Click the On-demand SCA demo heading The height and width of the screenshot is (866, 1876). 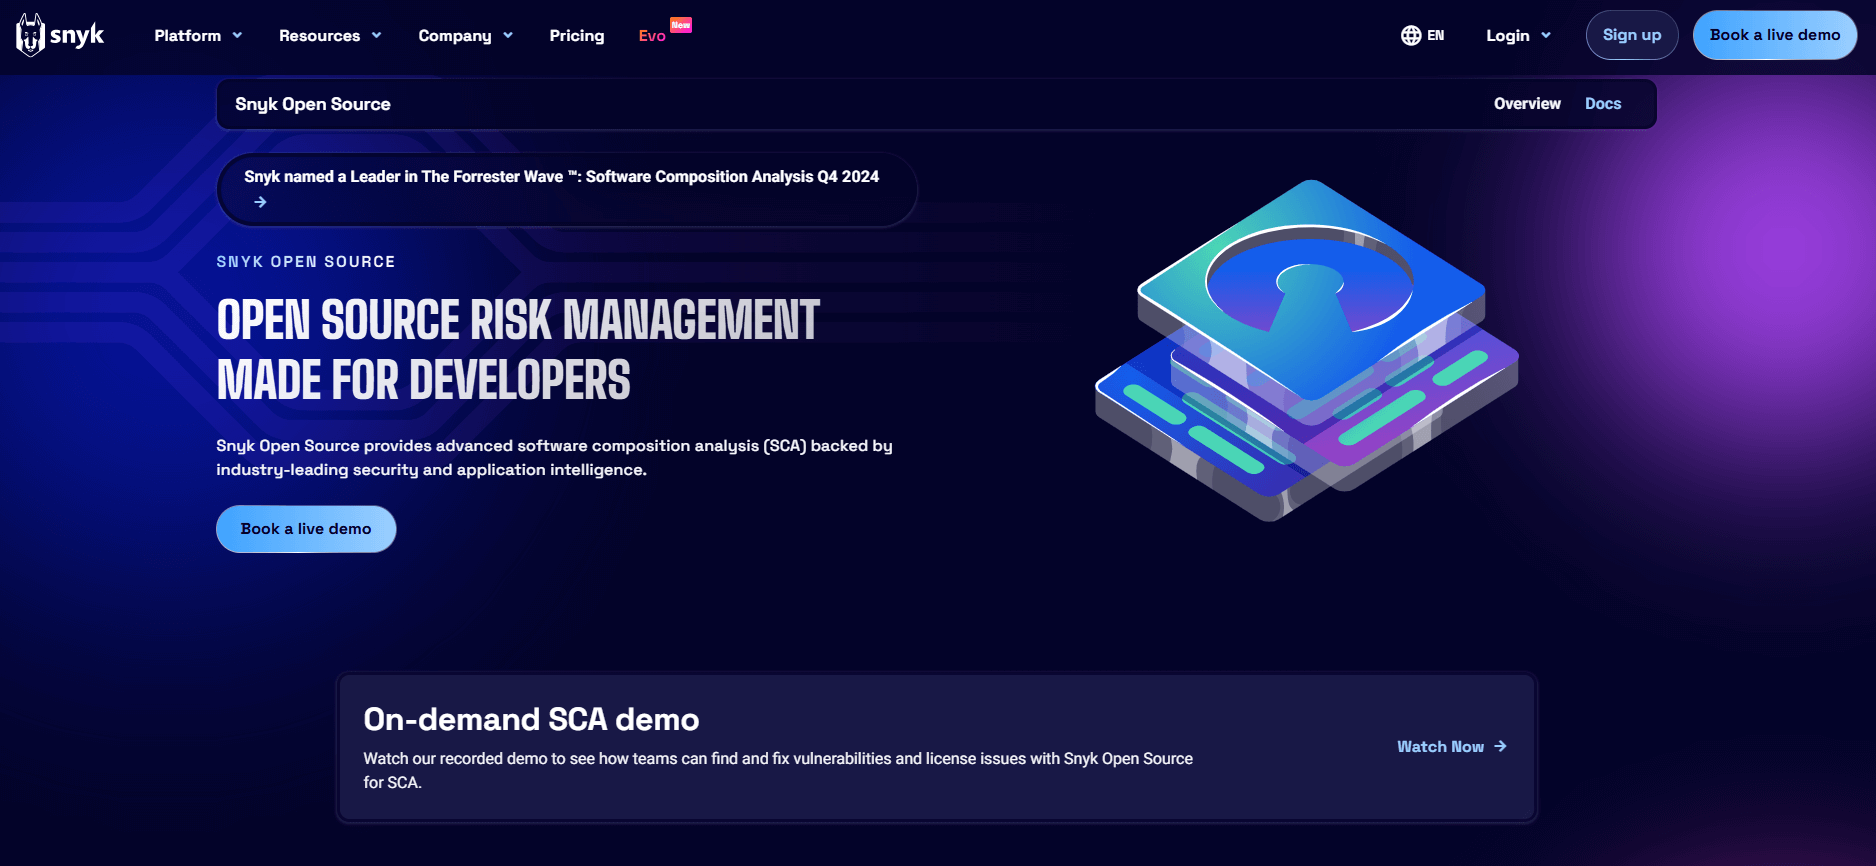pos(531,719)
